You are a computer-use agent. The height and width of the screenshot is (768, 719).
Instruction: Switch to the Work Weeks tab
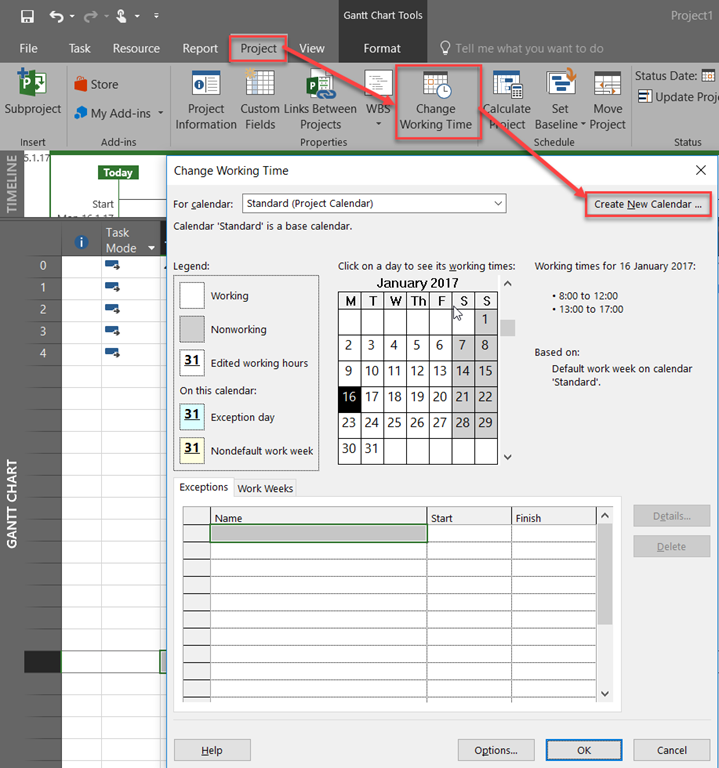[265, 488]
